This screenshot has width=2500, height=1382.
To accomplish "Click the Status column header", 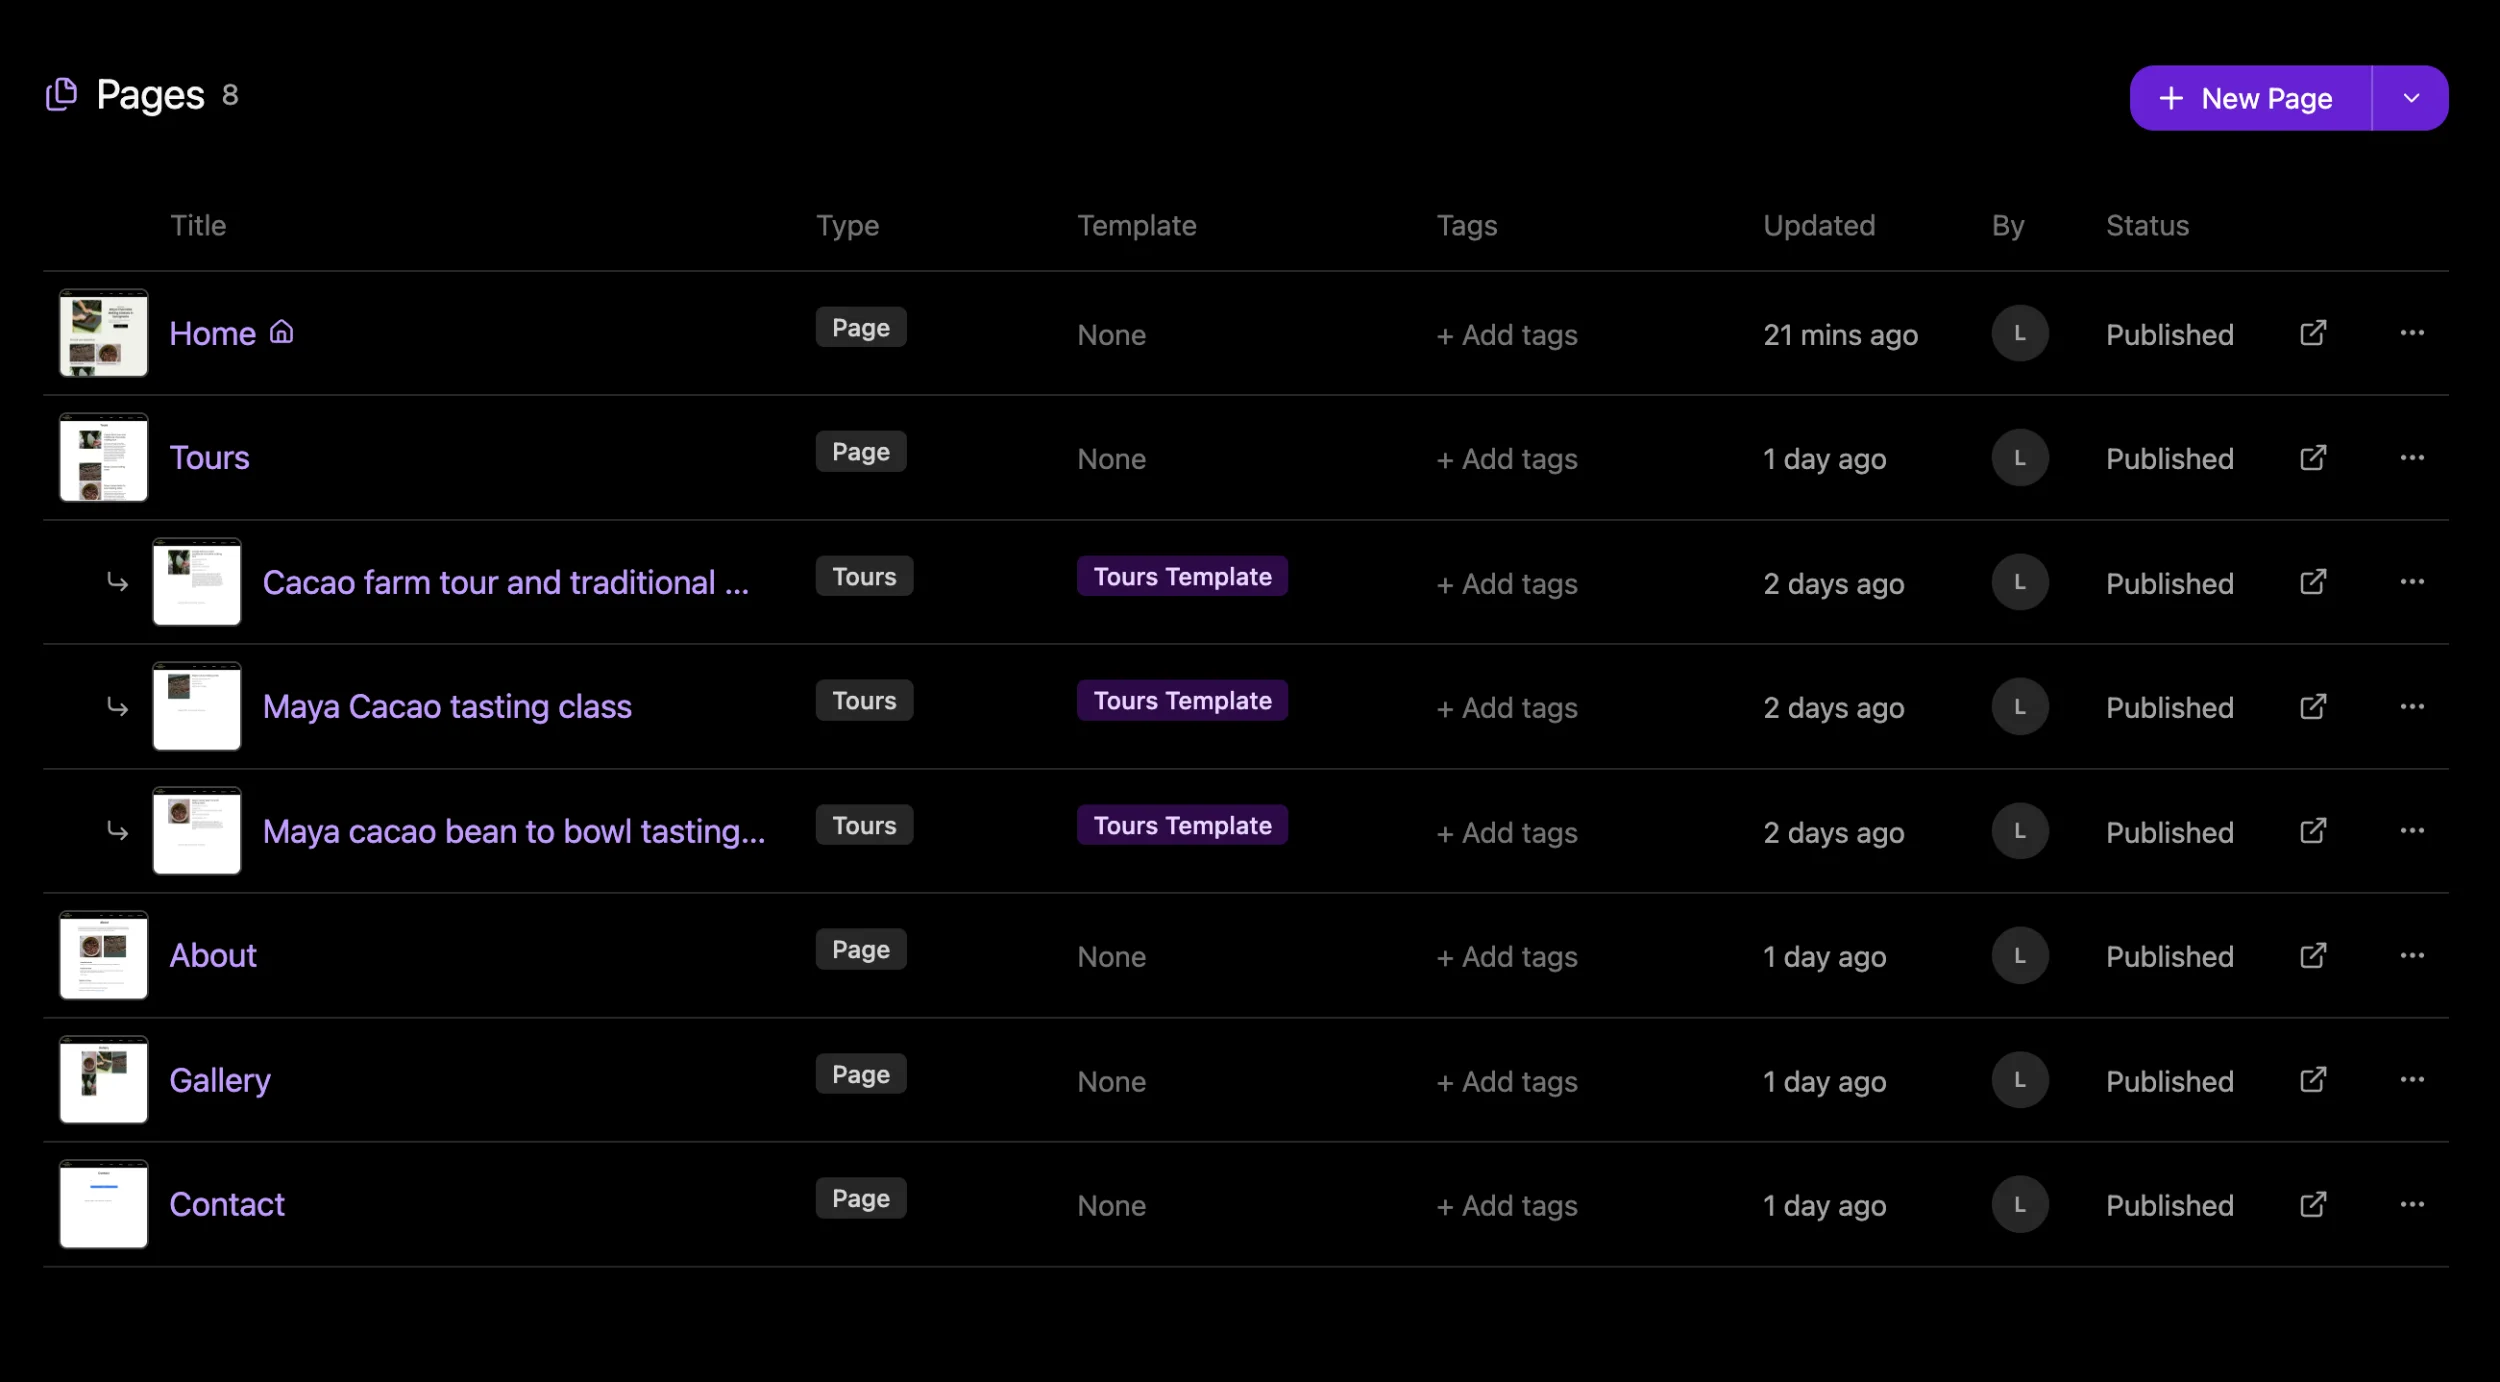I will [2147, 225].
